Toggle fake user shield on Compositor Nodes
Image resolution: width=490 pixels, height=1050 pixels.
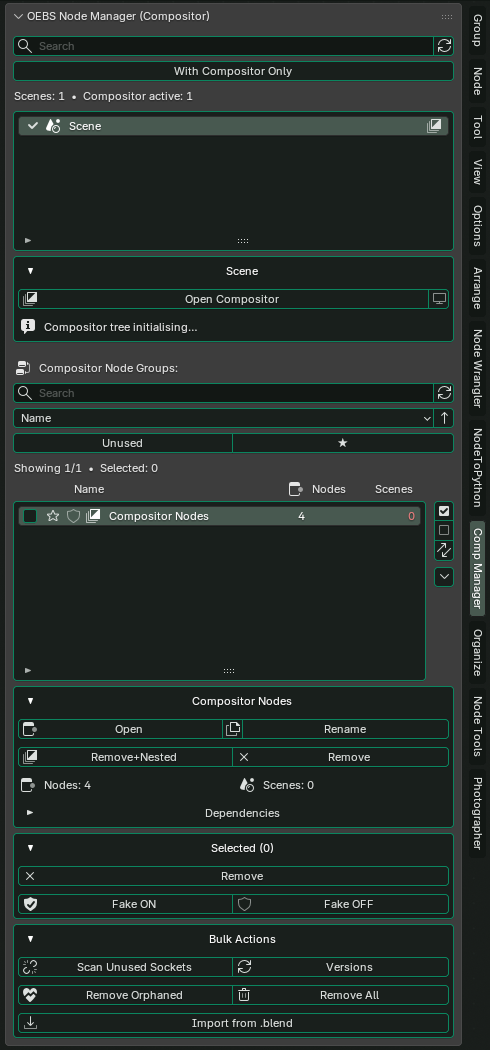pos(73,516)
